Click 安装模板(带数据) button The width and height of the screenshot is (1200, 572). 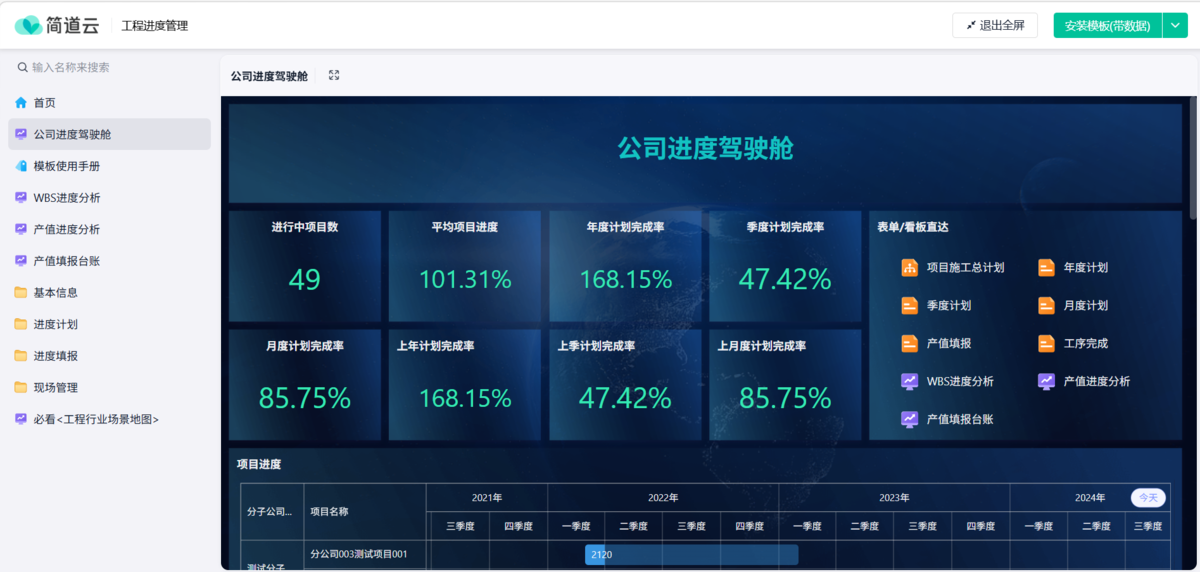(1108, 25)
